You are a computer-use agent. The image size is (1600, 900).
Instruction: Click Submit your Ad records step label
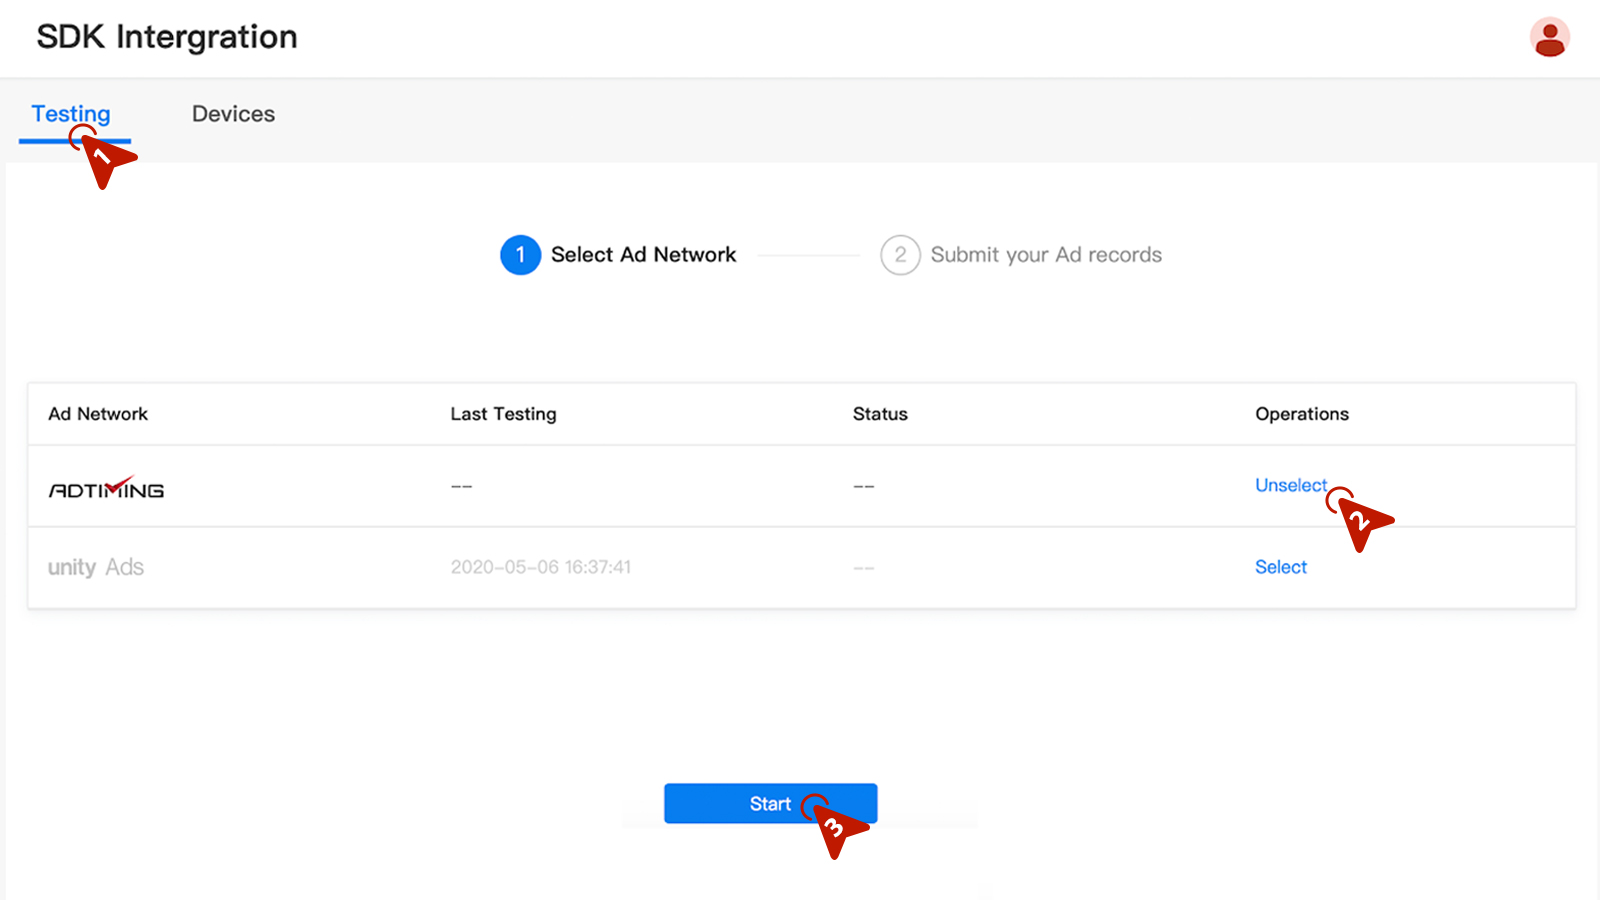[1046, 255]
